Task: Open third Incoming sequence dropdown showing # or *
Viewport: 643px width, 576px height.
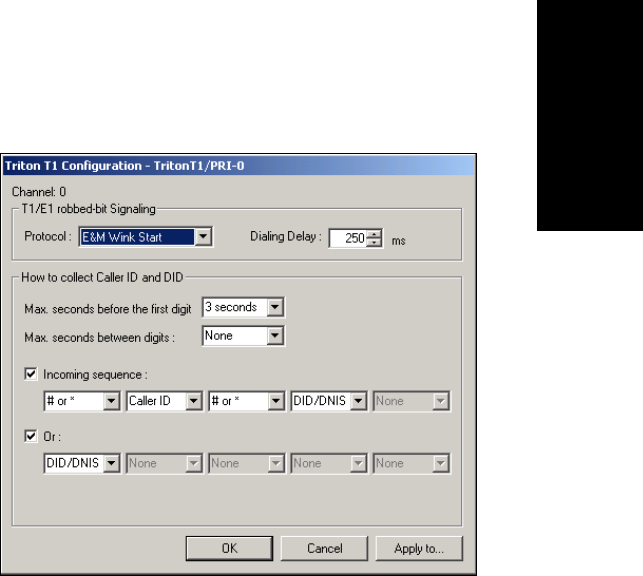Action: [246, 401]
